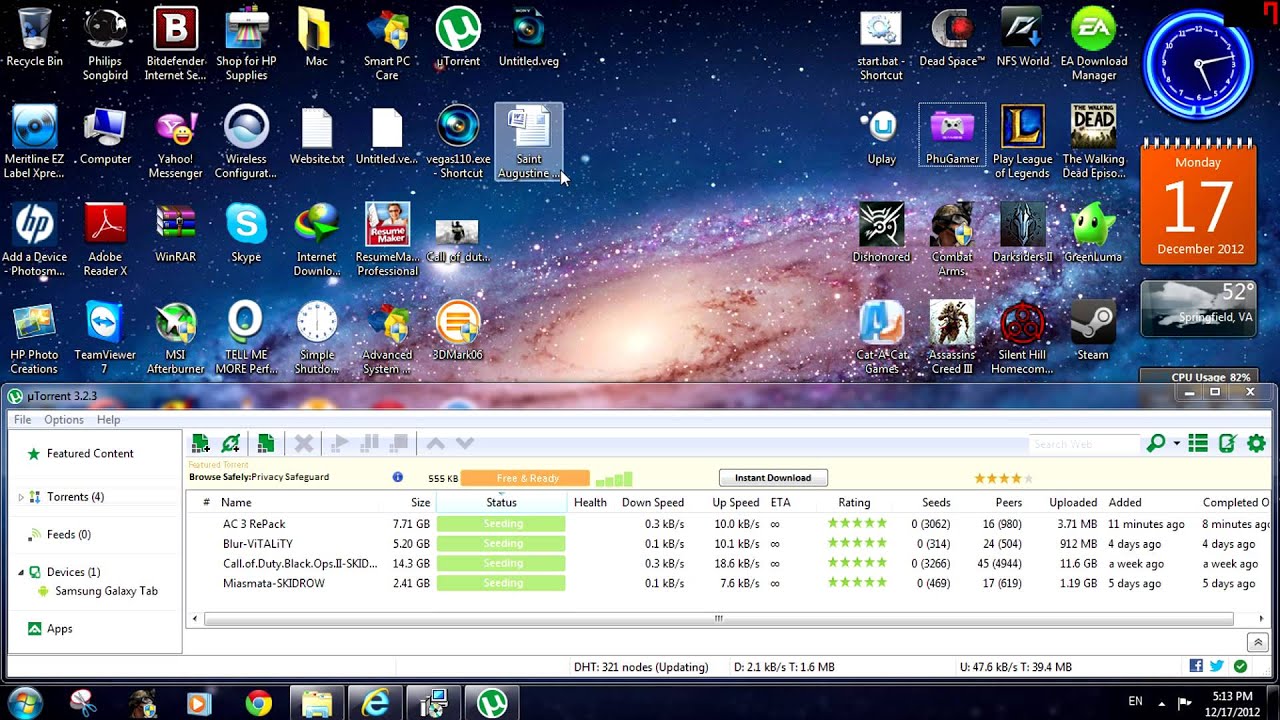
Task: Sort by the Size column header
Action: point(420,503)
